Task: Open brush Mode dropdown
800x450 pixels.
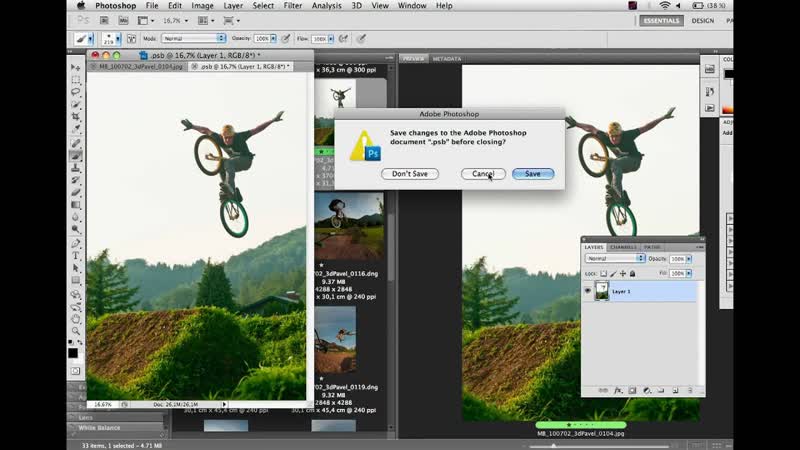Action: (193, 38)
